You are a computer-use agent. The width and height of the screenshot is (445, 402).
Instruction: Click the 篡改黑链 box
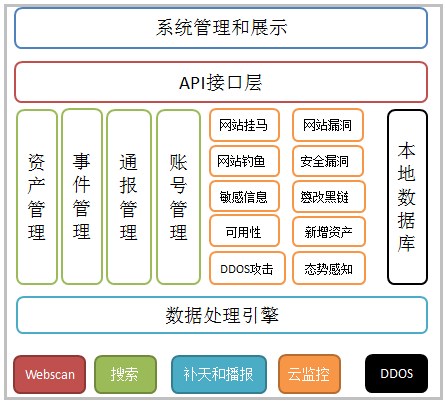click(x=329, y=197)
